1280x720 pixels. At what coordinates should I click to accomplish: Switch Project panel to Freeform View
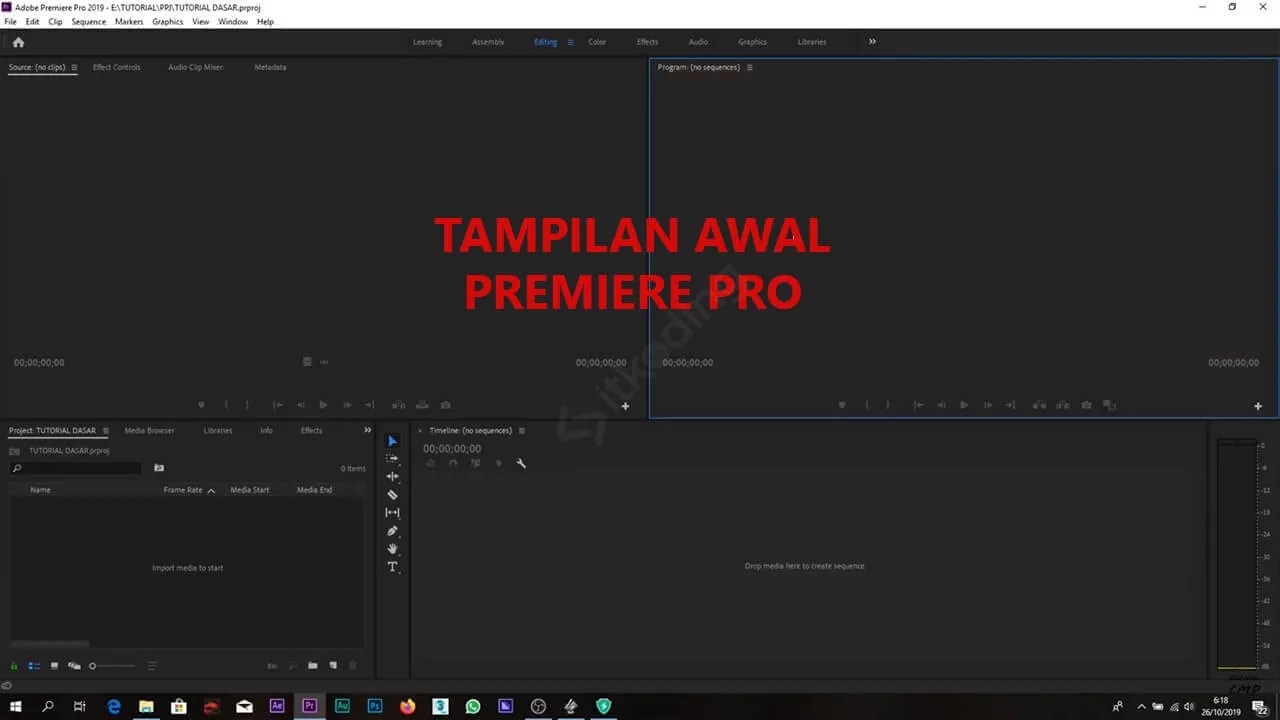(x=74, y=666)
